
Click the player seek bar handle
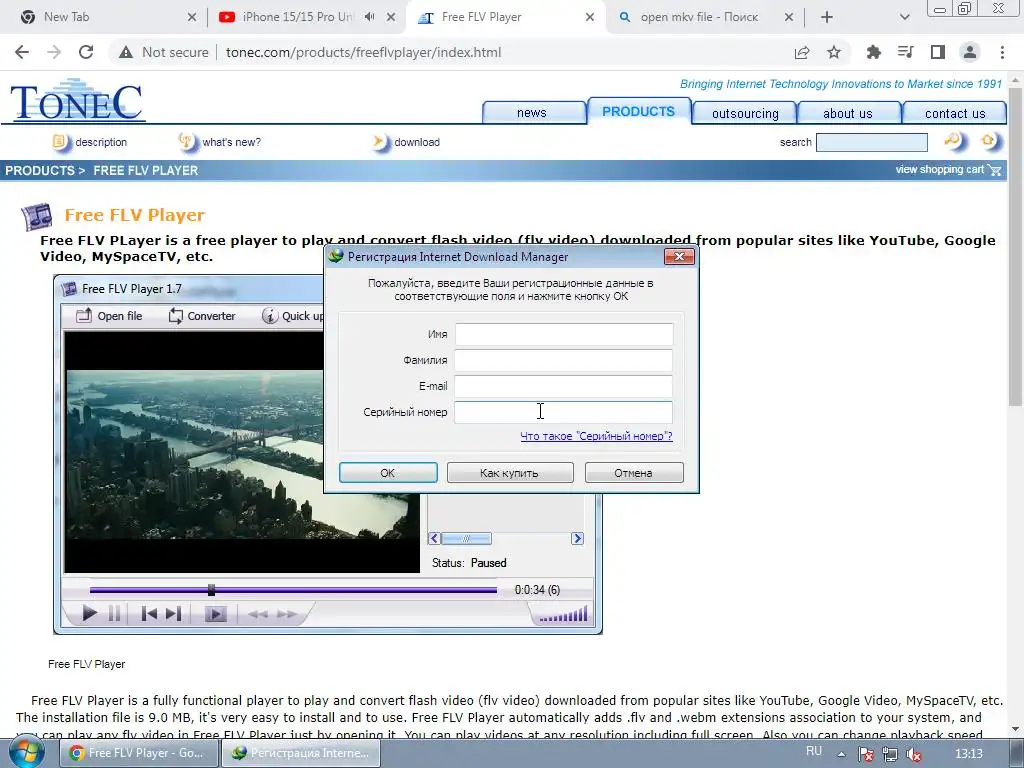coord(211,590)
